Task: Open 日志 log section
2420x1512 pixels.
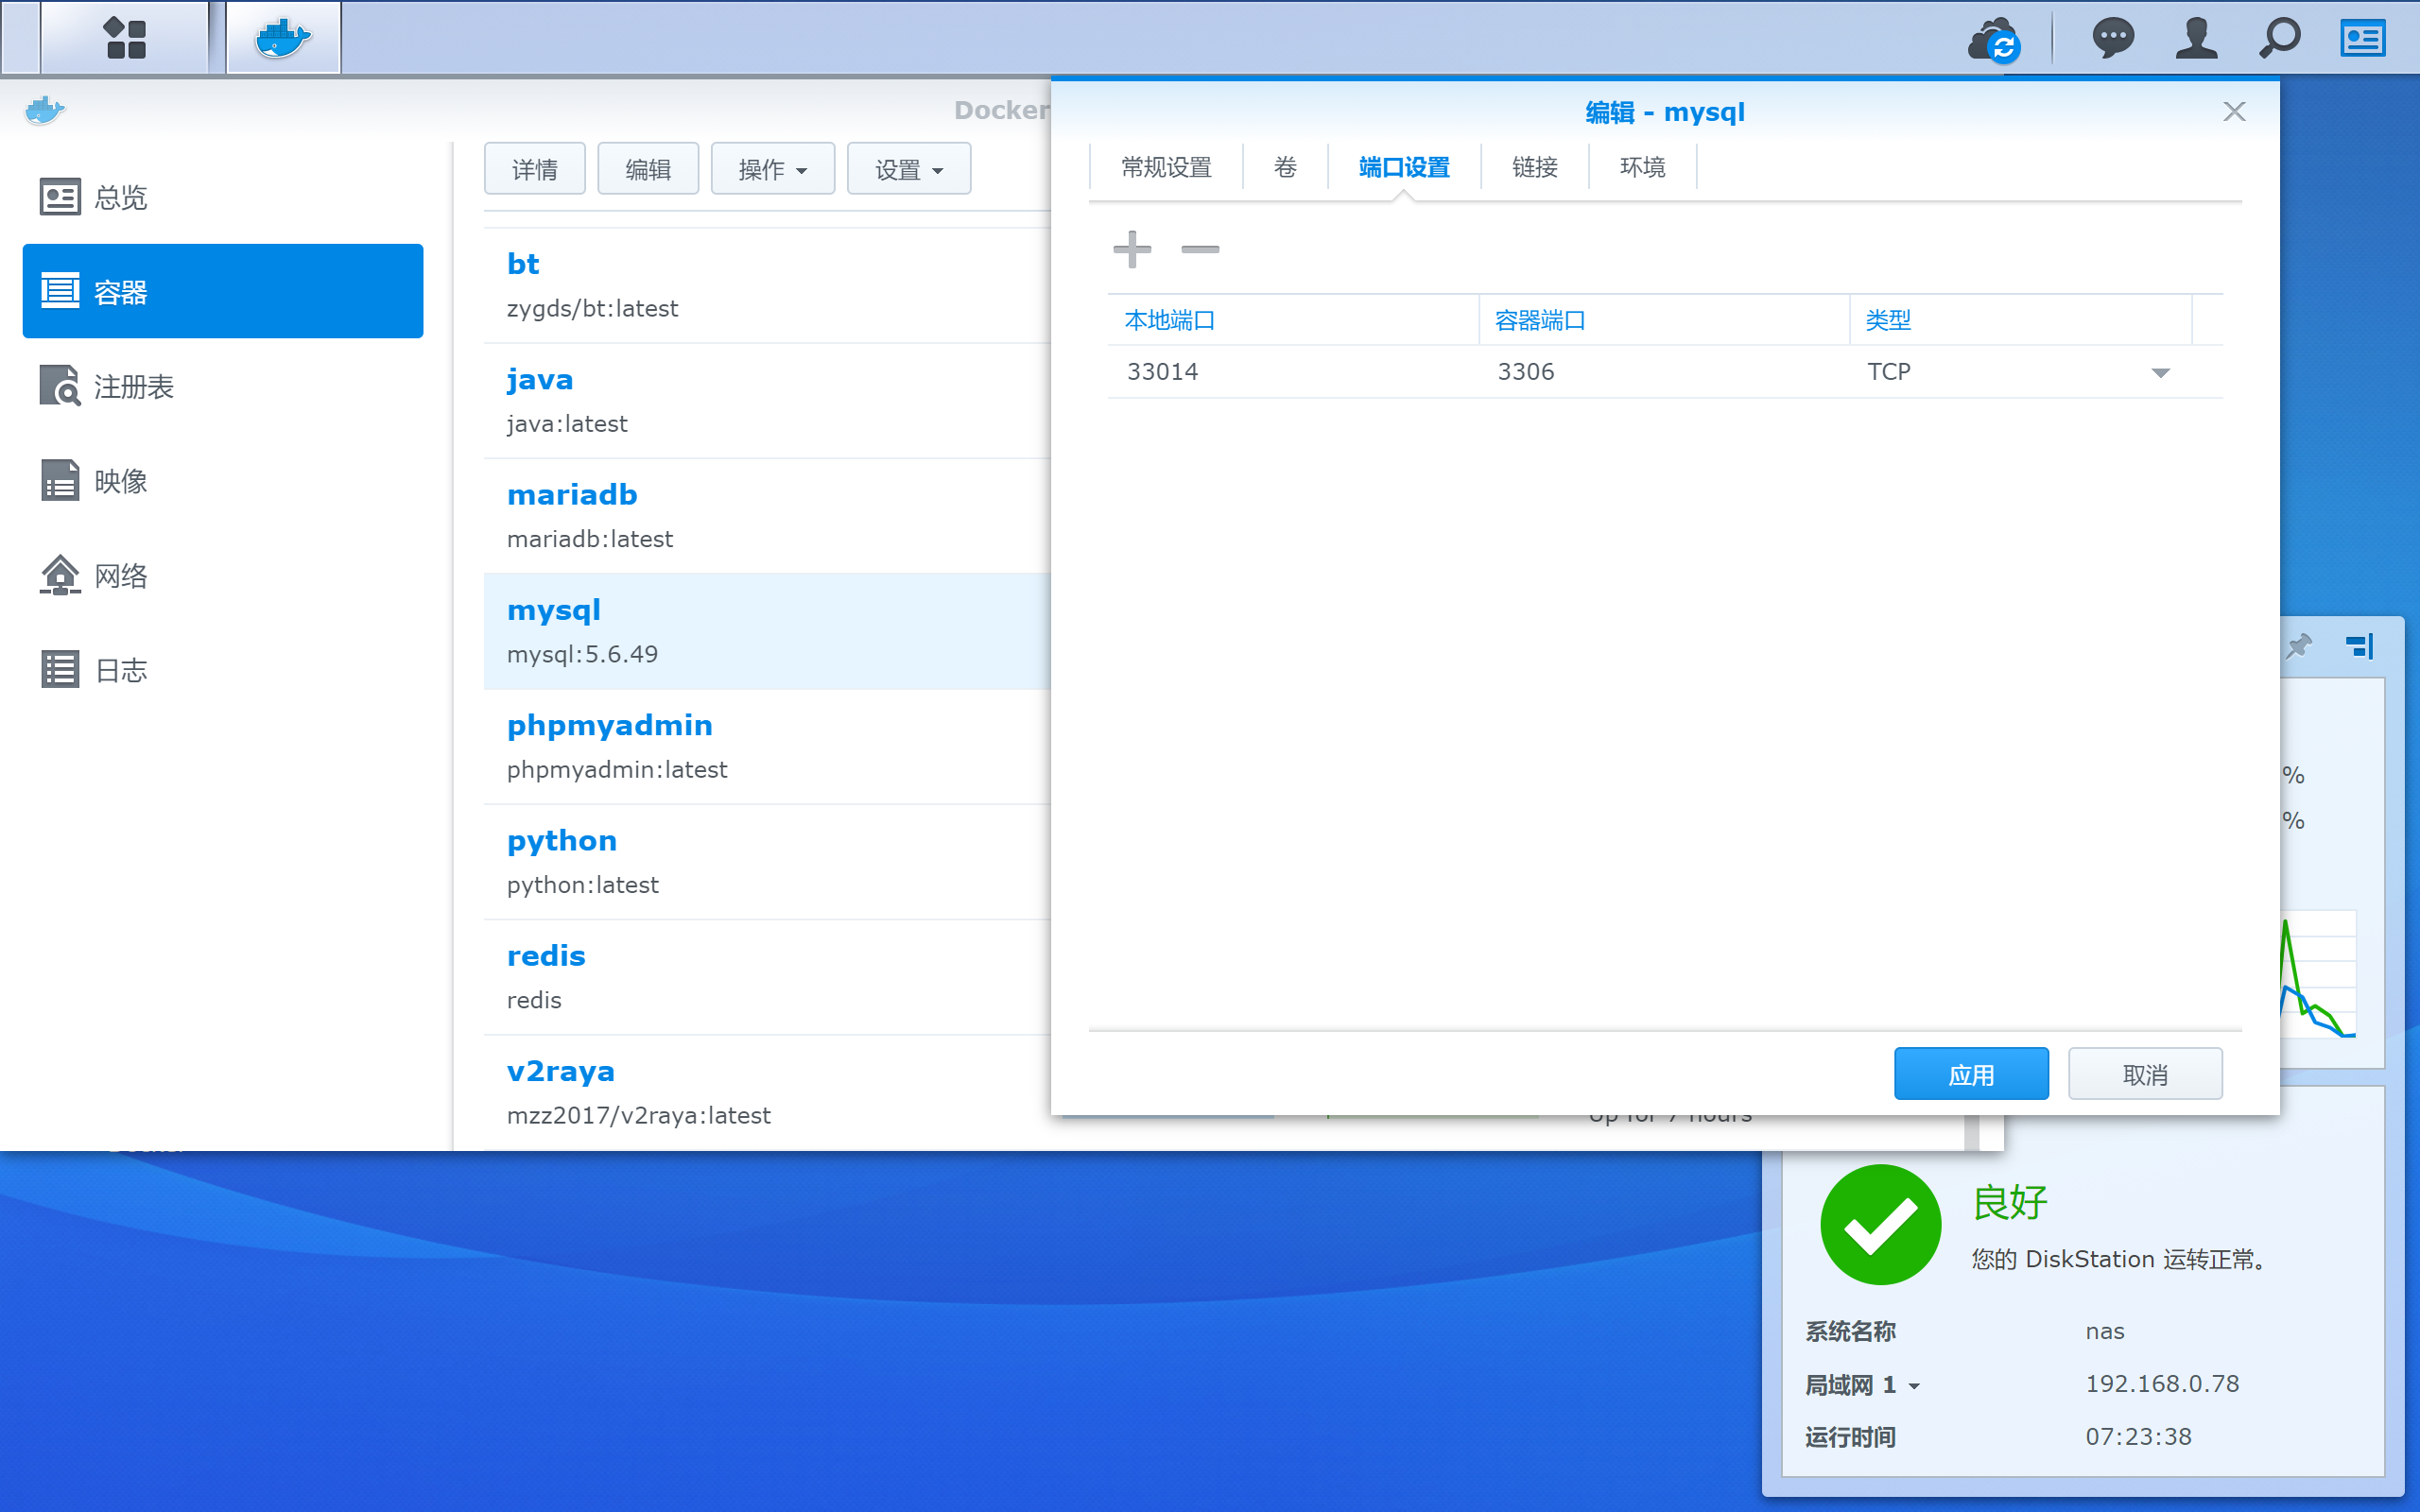Action: (x=223, y=670)
